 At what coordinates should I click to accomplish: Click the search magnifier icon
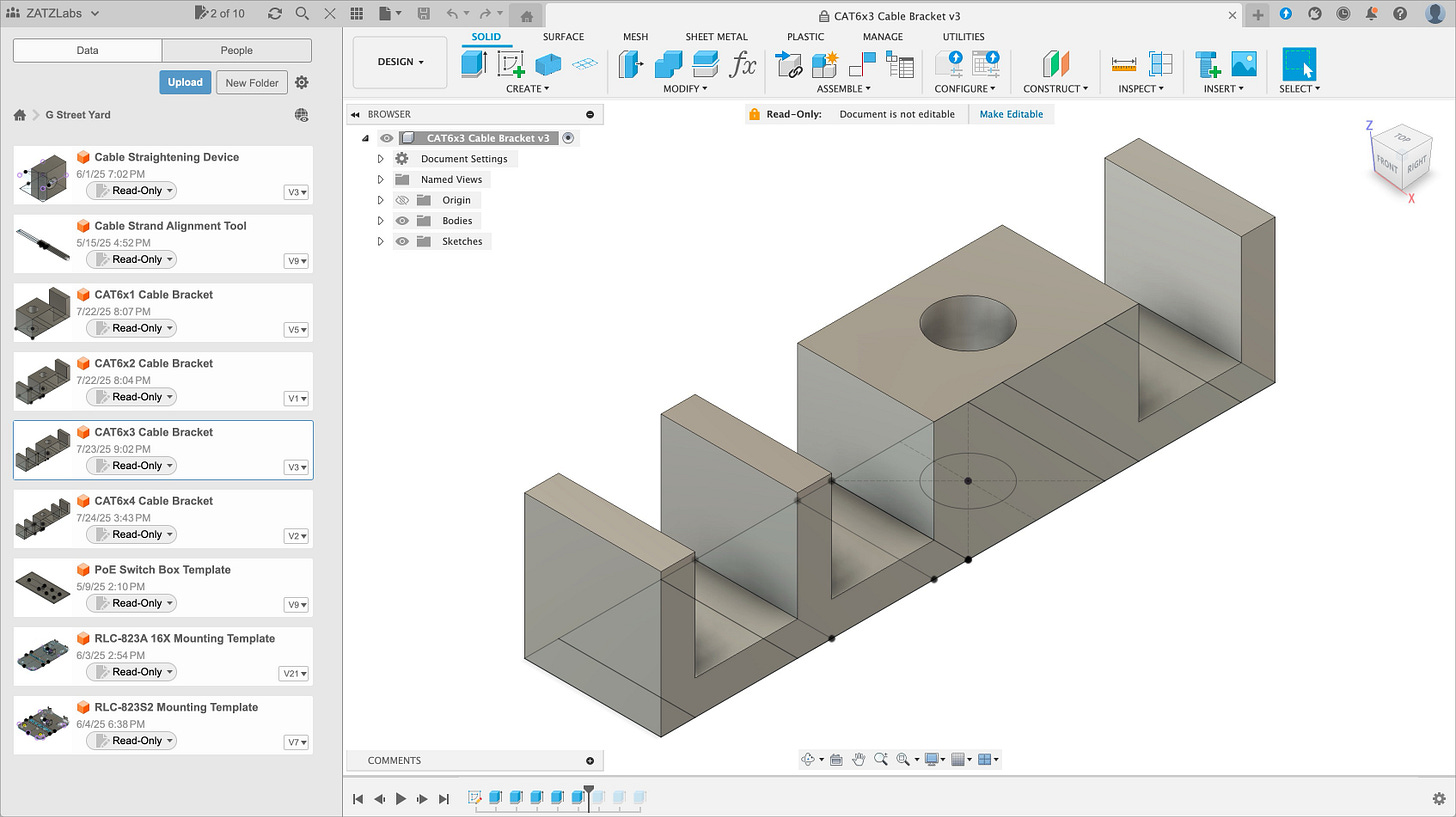[x=302, y=14]
